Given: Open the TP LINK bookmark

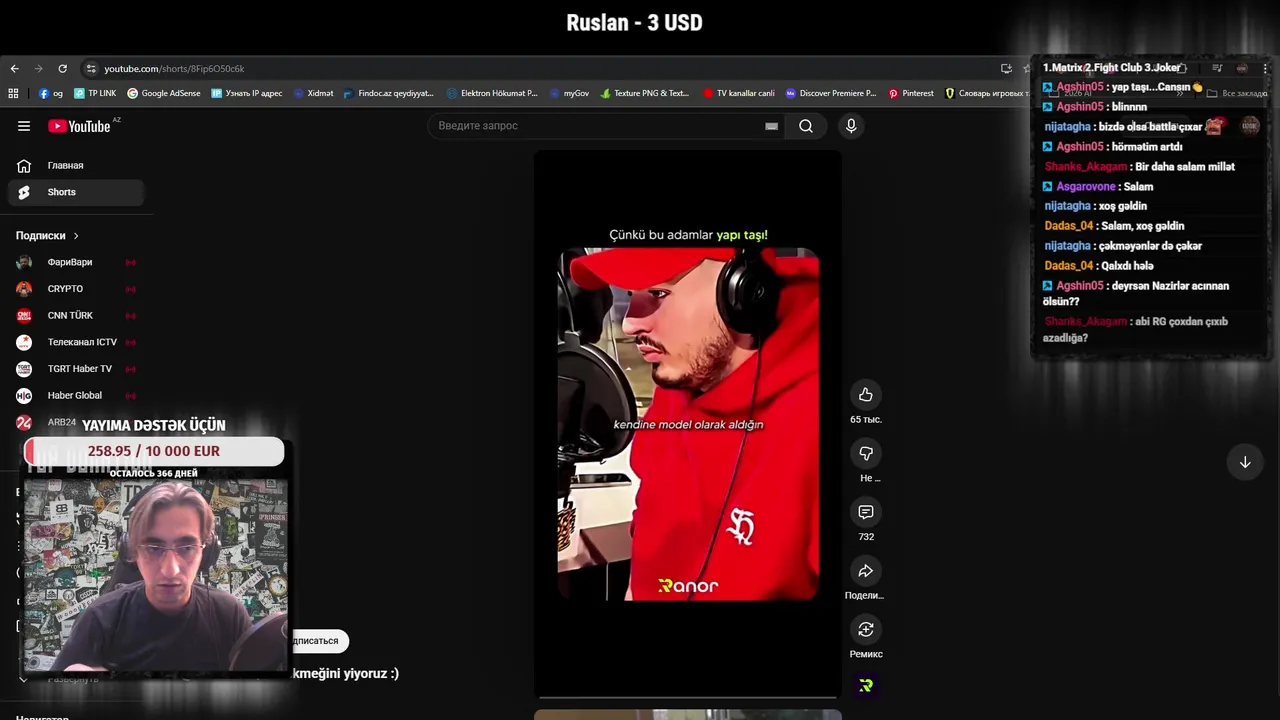Looking at the screenshot, I should [x=95, y=93].
